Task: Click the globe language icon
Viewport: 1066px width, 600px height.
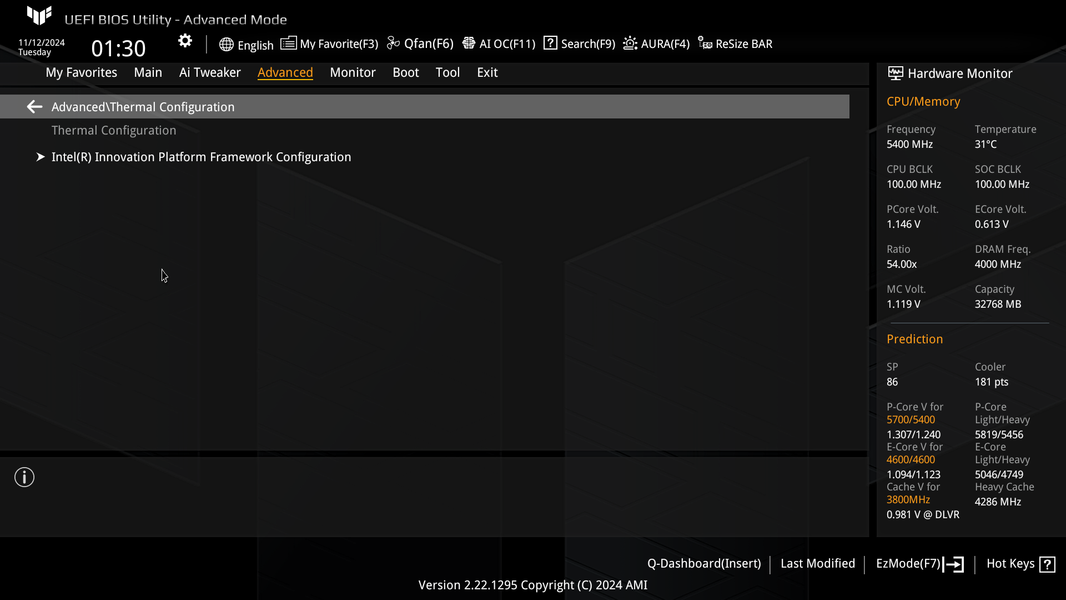Action: (x=226, y=44)
